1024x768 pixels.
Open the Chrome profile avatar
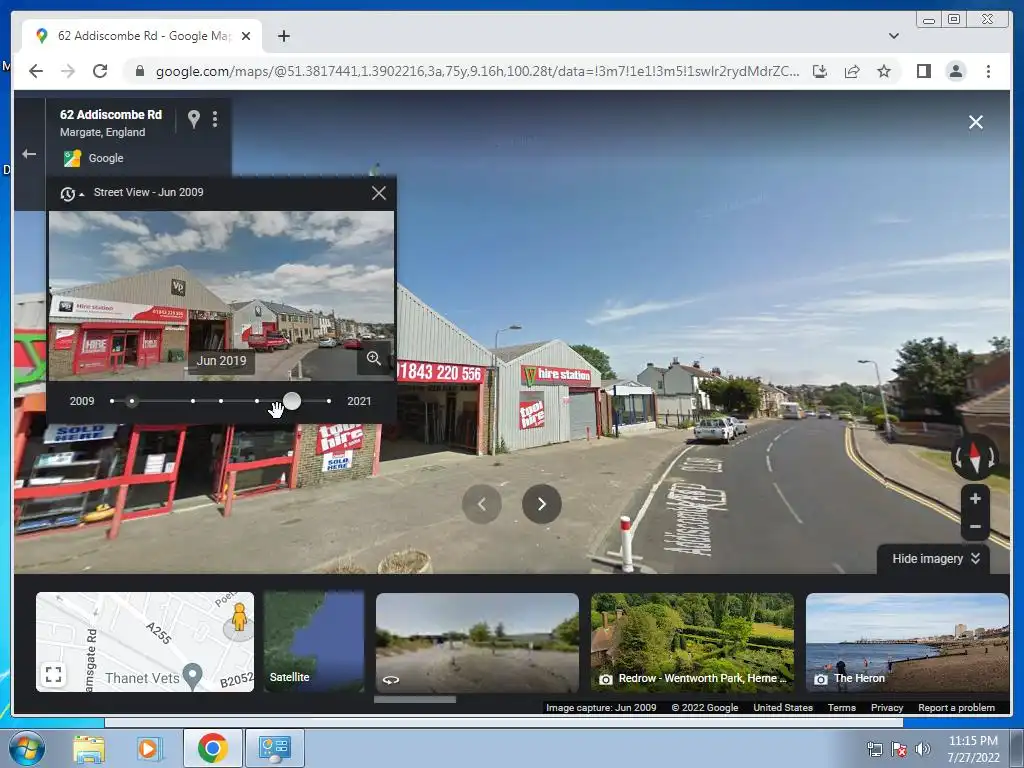point(955,71)
